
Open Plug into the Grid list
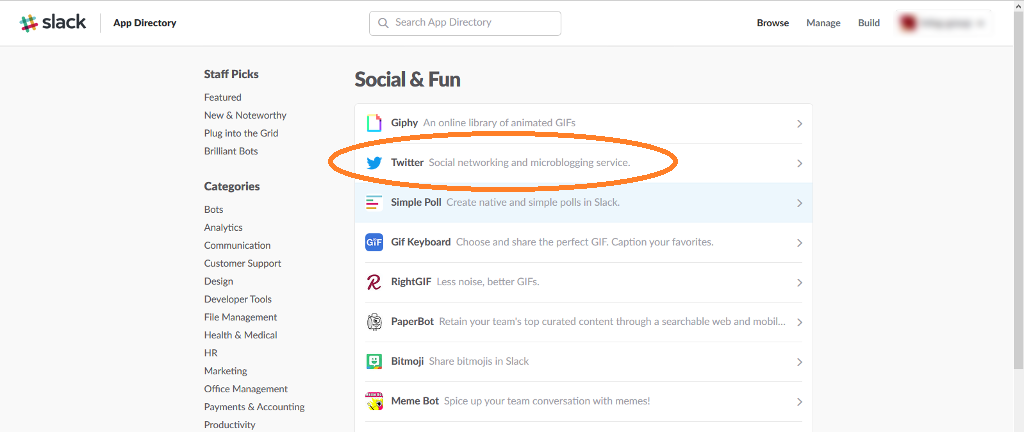click(241, 133)
